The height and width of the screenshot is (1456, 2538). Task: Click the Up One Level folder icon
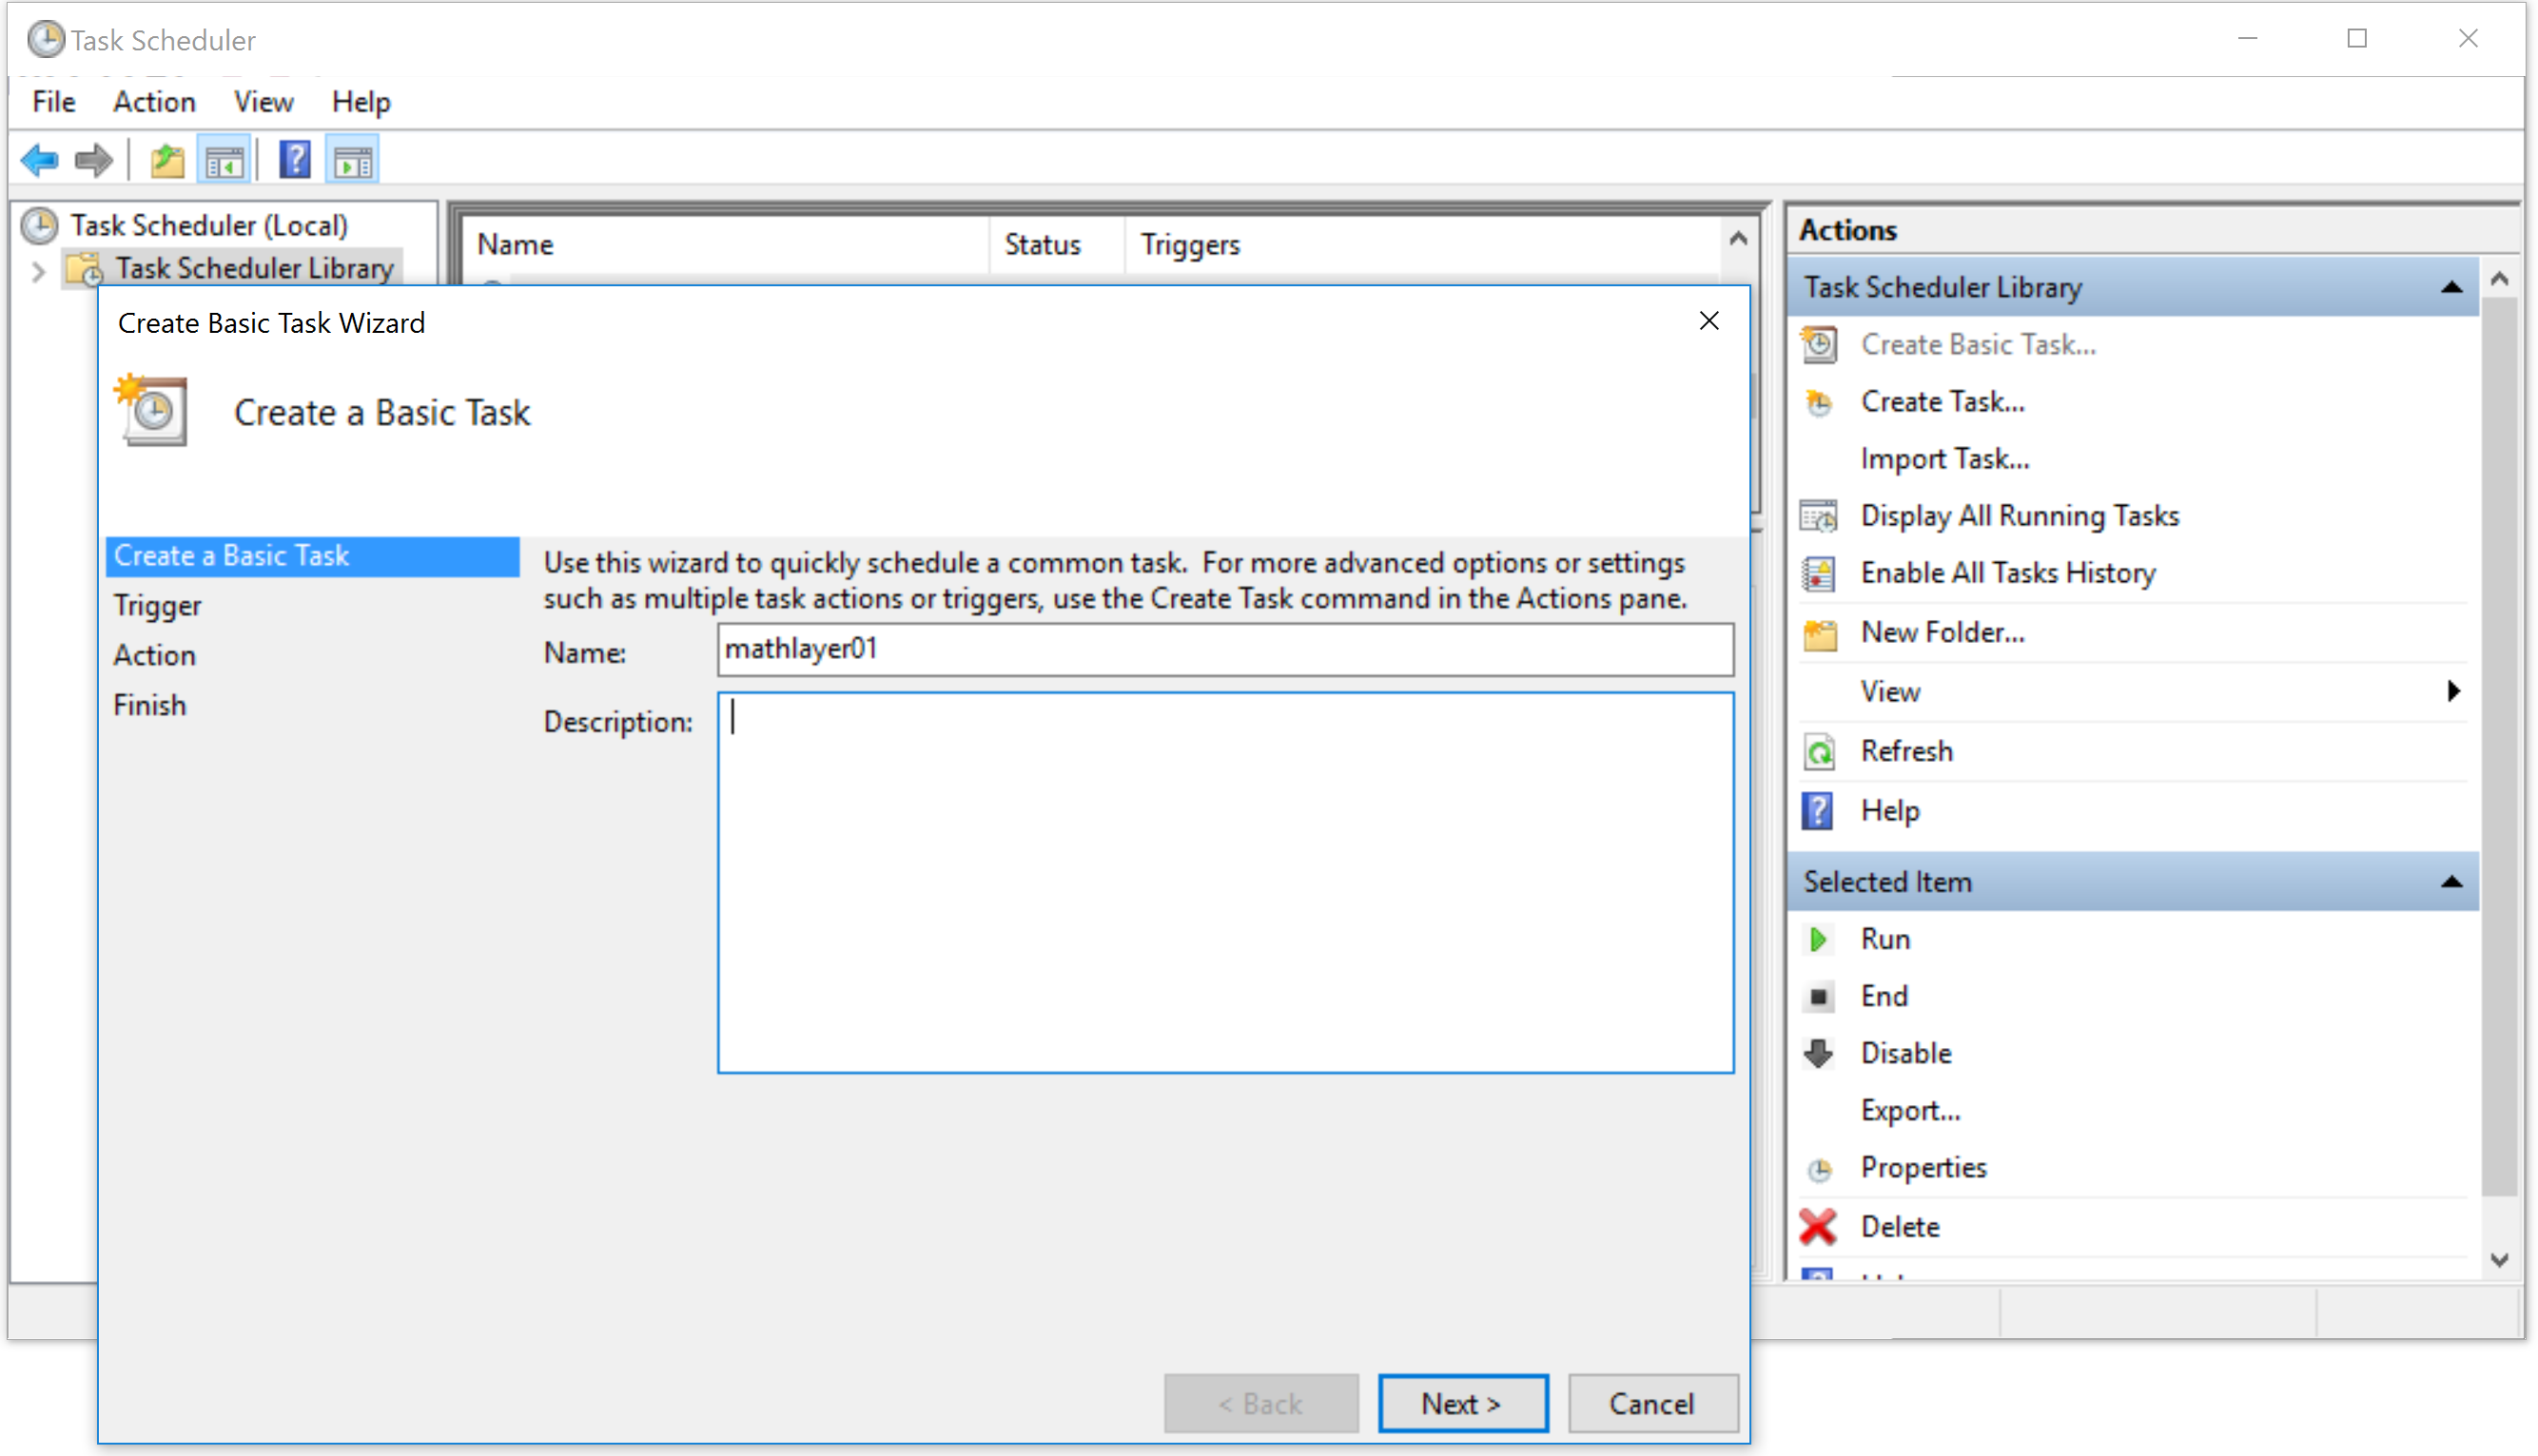tap(167, 160)
